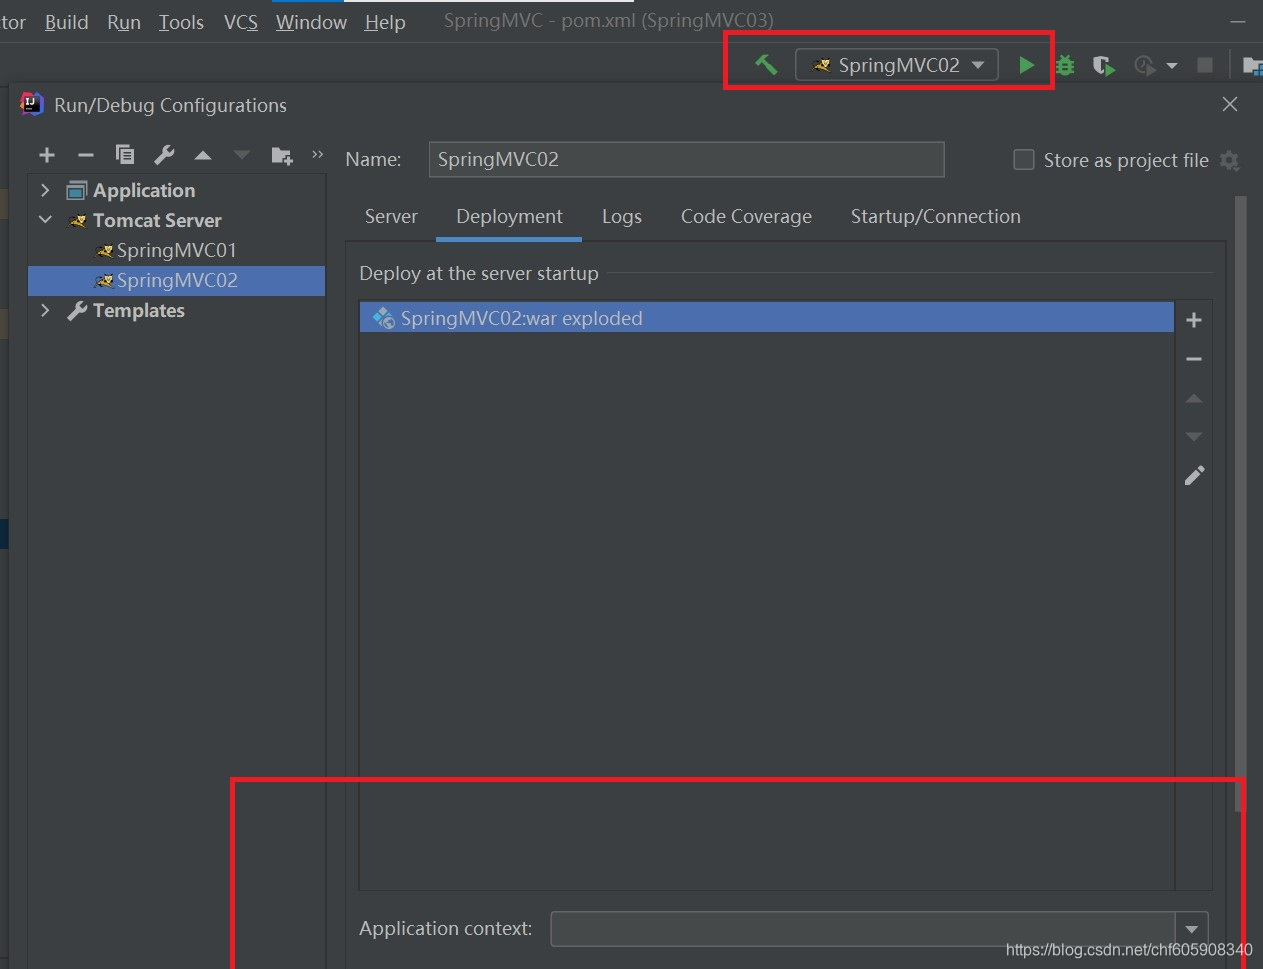The height and width of the screenshot is (969, 1263).
Task: Expand the Application tree node
Action: 45,190
